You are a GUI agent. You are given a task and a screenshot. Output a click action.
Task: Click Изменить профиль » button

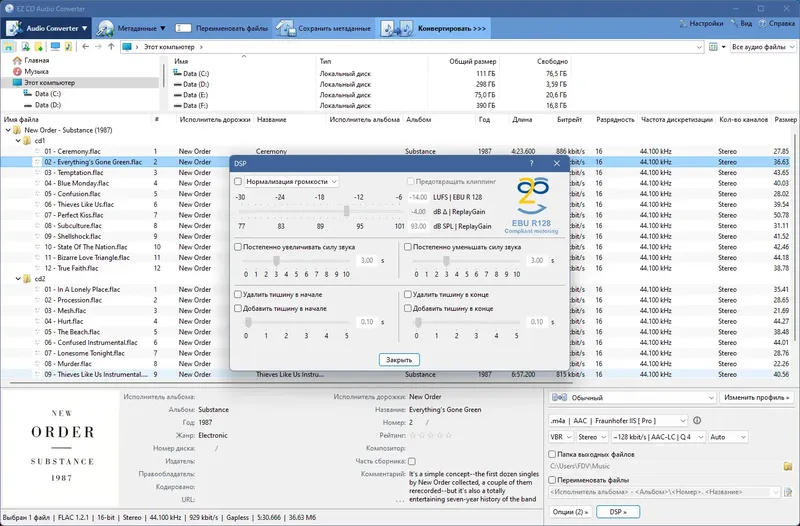[x=757, y=397]
